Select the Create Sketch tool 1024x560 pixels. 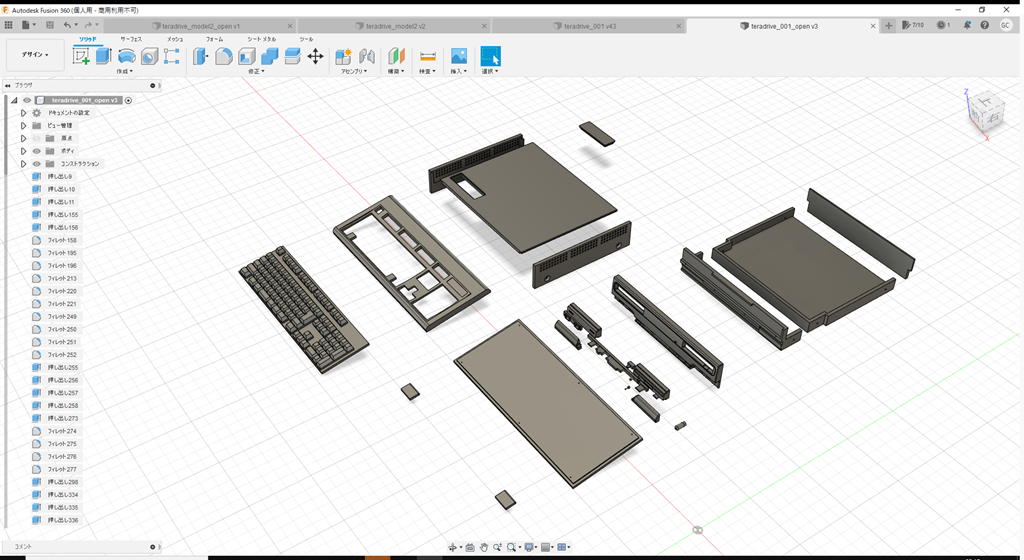pyautogui.click(x=81, y=56)
